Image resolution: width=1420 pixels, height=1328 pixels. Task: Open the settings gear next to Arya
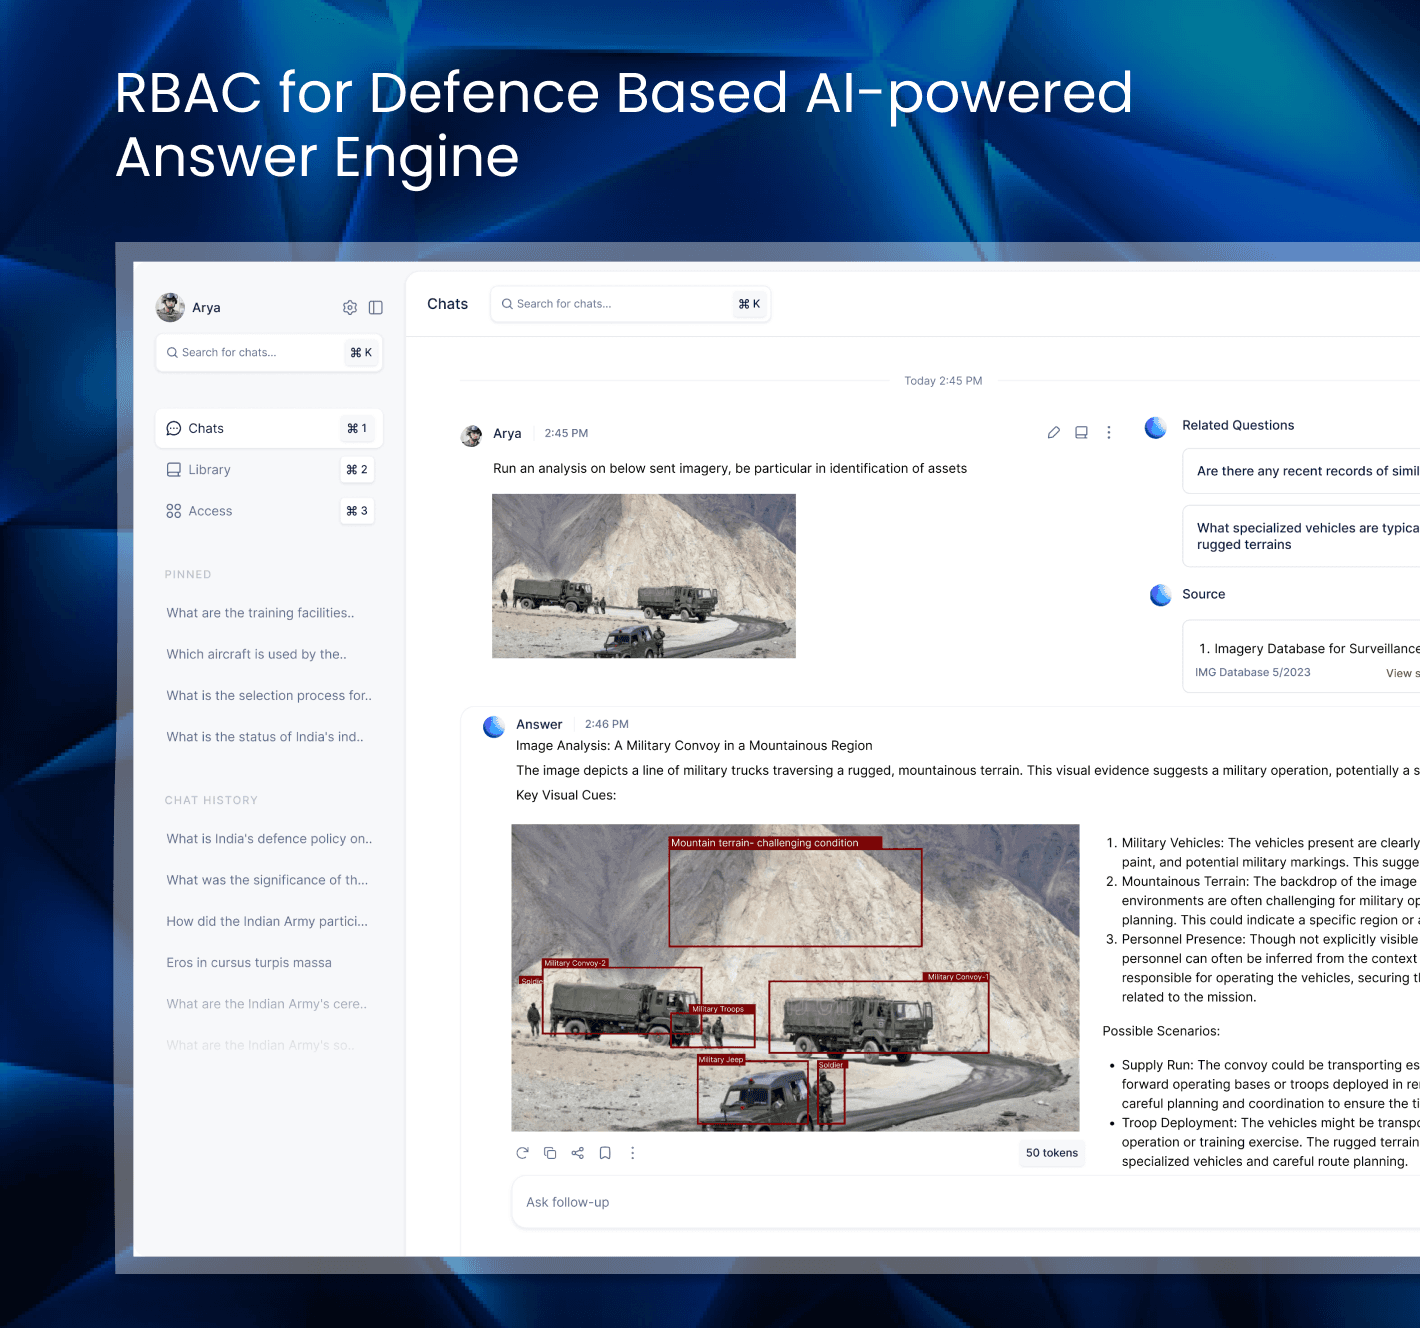pyautogui.click(x=350, y=308)
